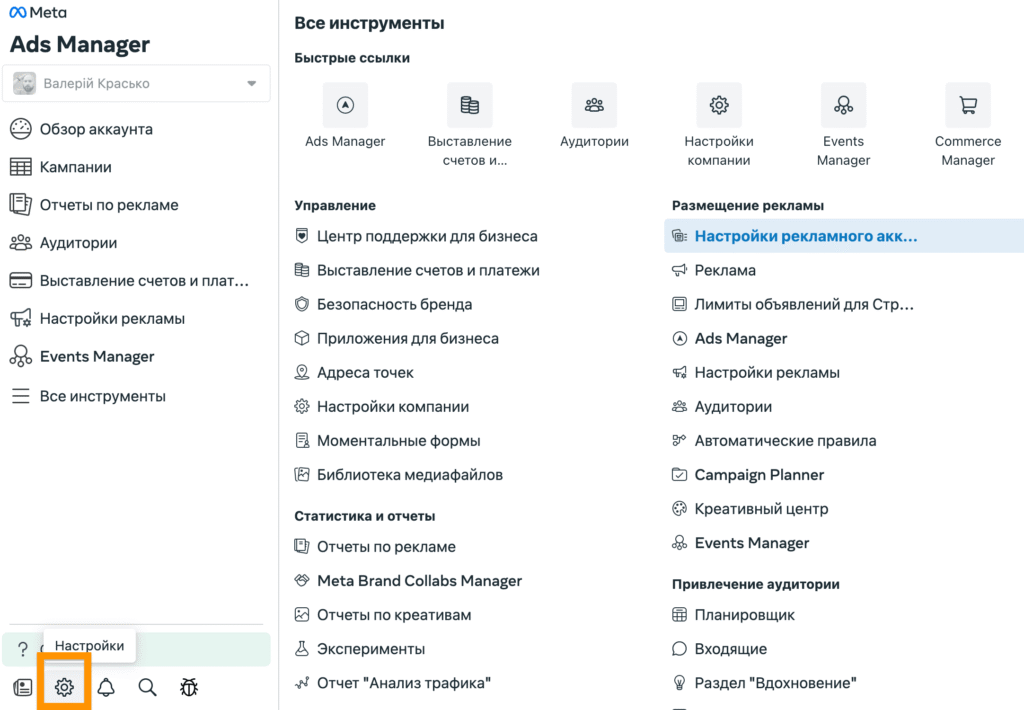This screenshot has width=1024, height=710.
Task: Click the bug report icon
Action: point(189,687)
